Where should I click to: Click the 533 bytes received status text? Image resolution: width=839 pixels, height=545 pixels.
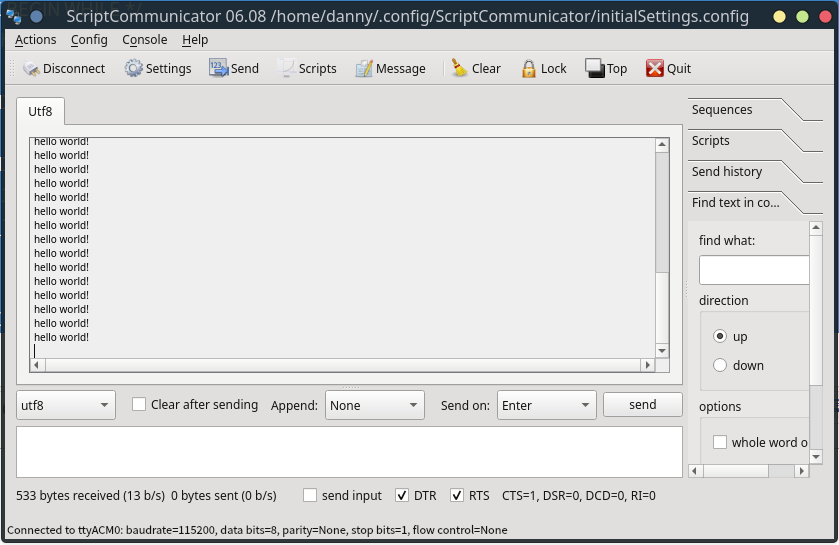90,496
